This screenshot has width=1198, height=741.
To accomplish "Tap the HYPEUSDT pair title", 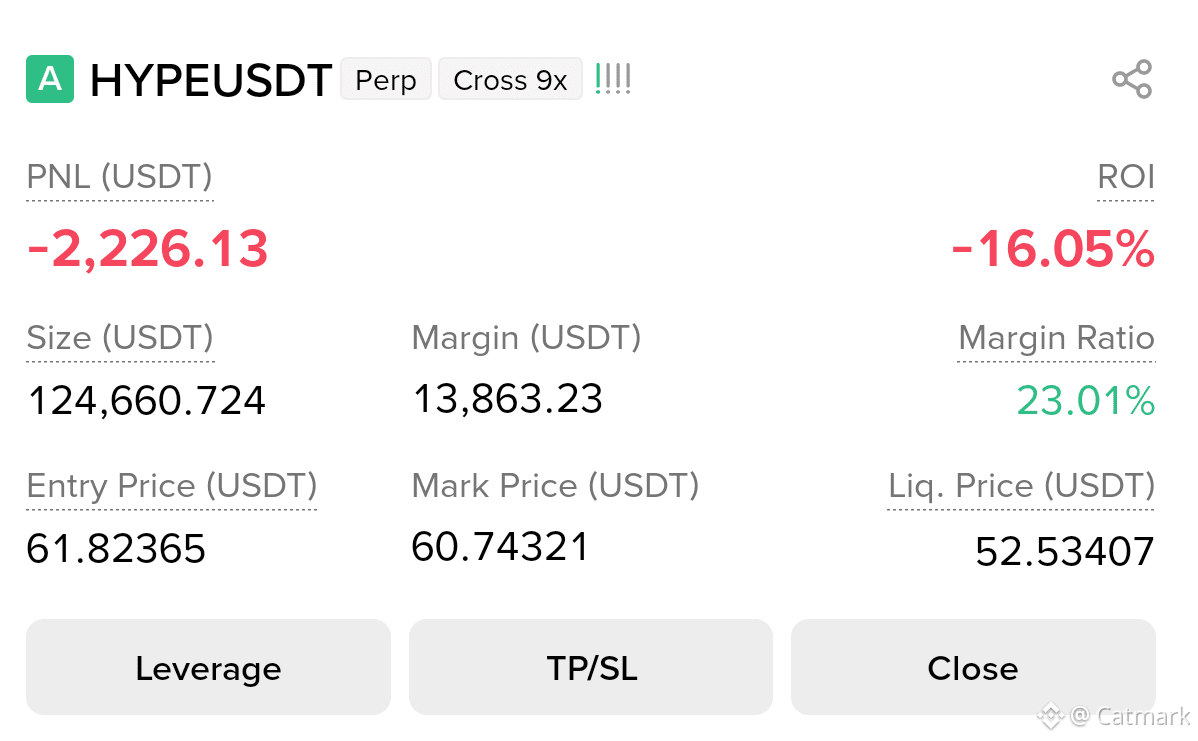I will 211,80.
